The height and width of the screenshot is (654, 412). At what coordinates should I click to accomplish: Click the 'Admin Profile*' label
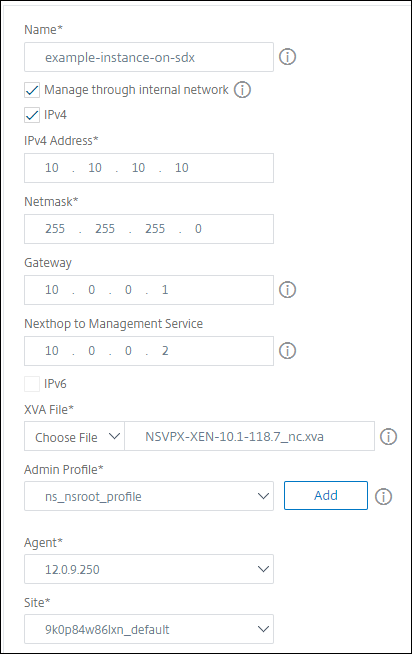point(64,470)
